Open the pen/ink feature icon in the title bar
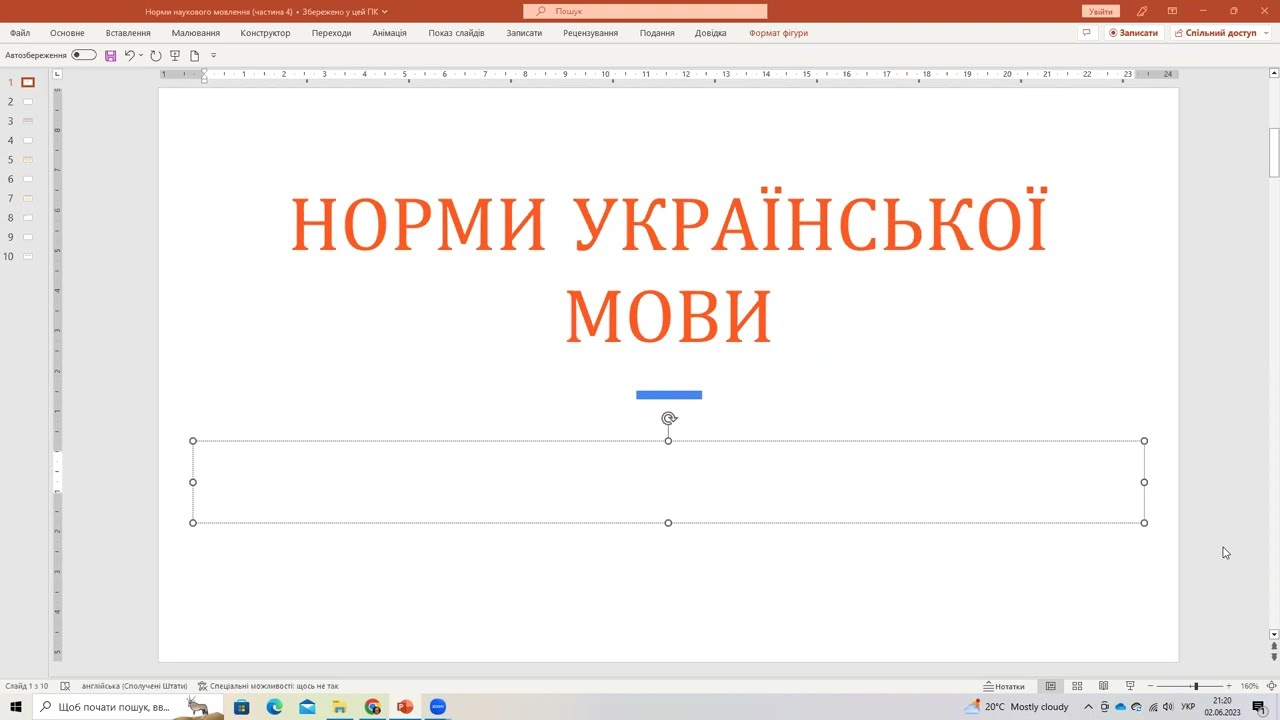 (1142, 11)
